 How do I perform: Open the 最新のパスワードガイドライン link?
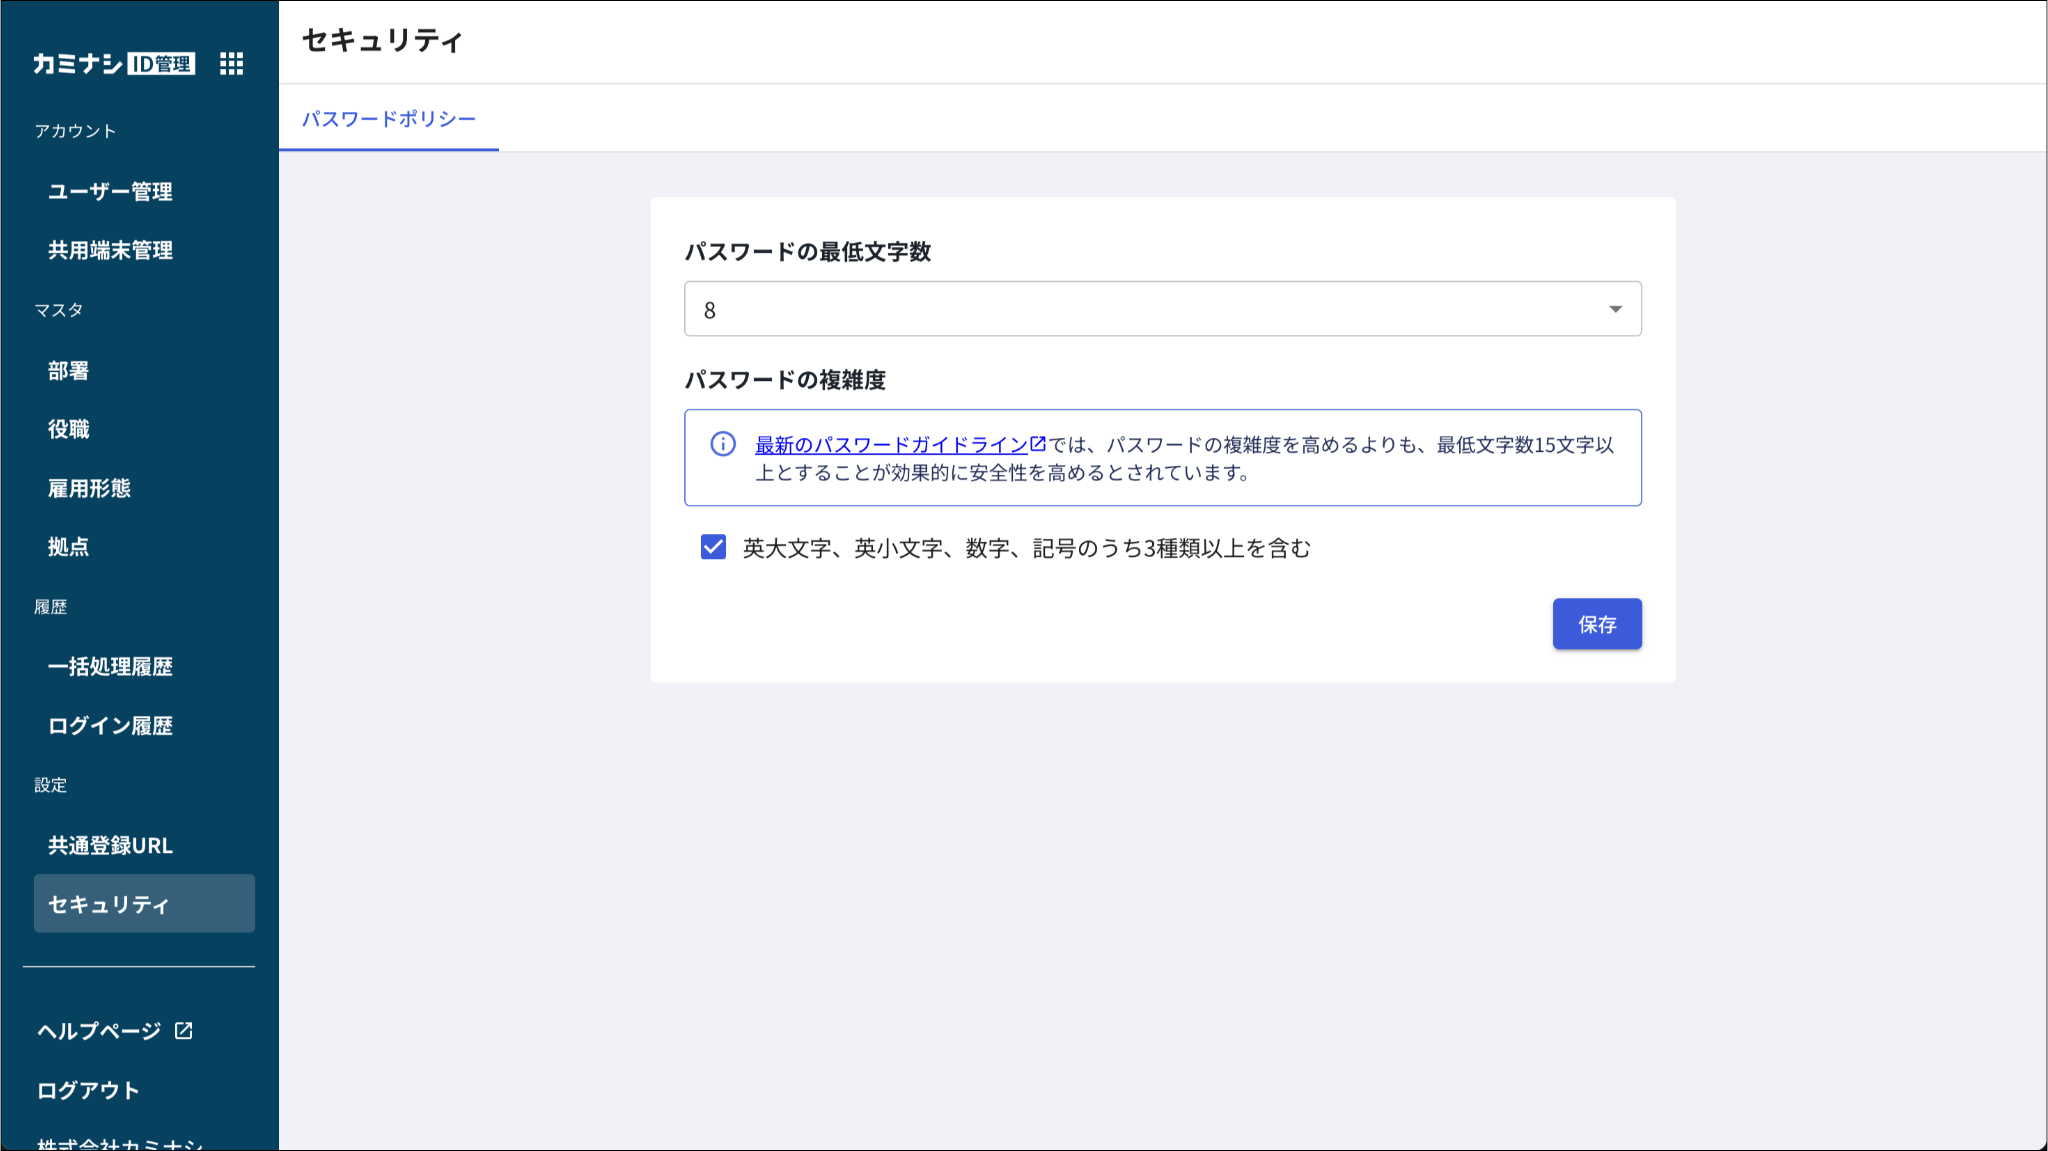891,445
